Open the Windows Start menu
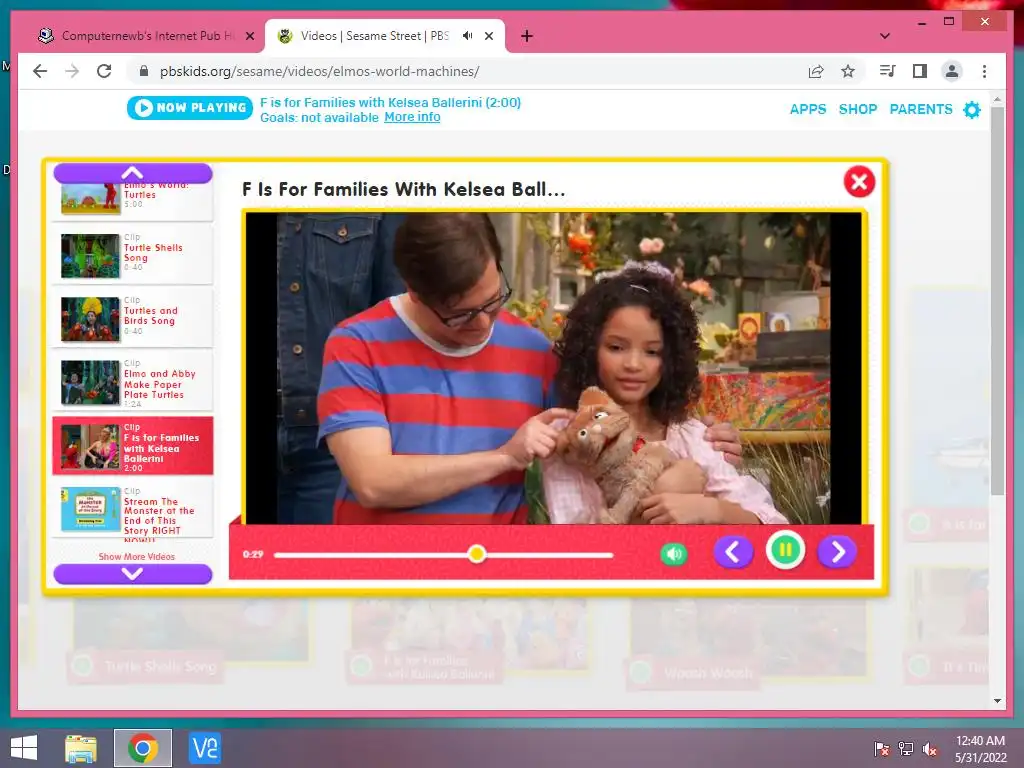 [x=24, y=748]
